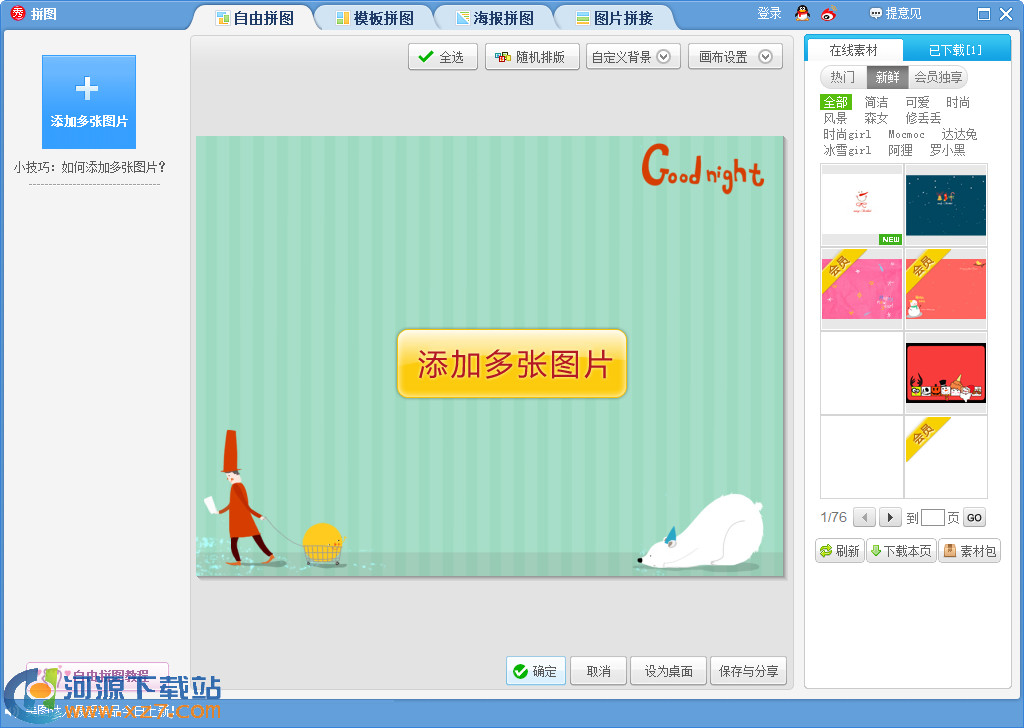Viewport: 1024px width, 728px height.
Task: Open the 已下载 tab
Action: pyautogui.click(x=954, y=50)
